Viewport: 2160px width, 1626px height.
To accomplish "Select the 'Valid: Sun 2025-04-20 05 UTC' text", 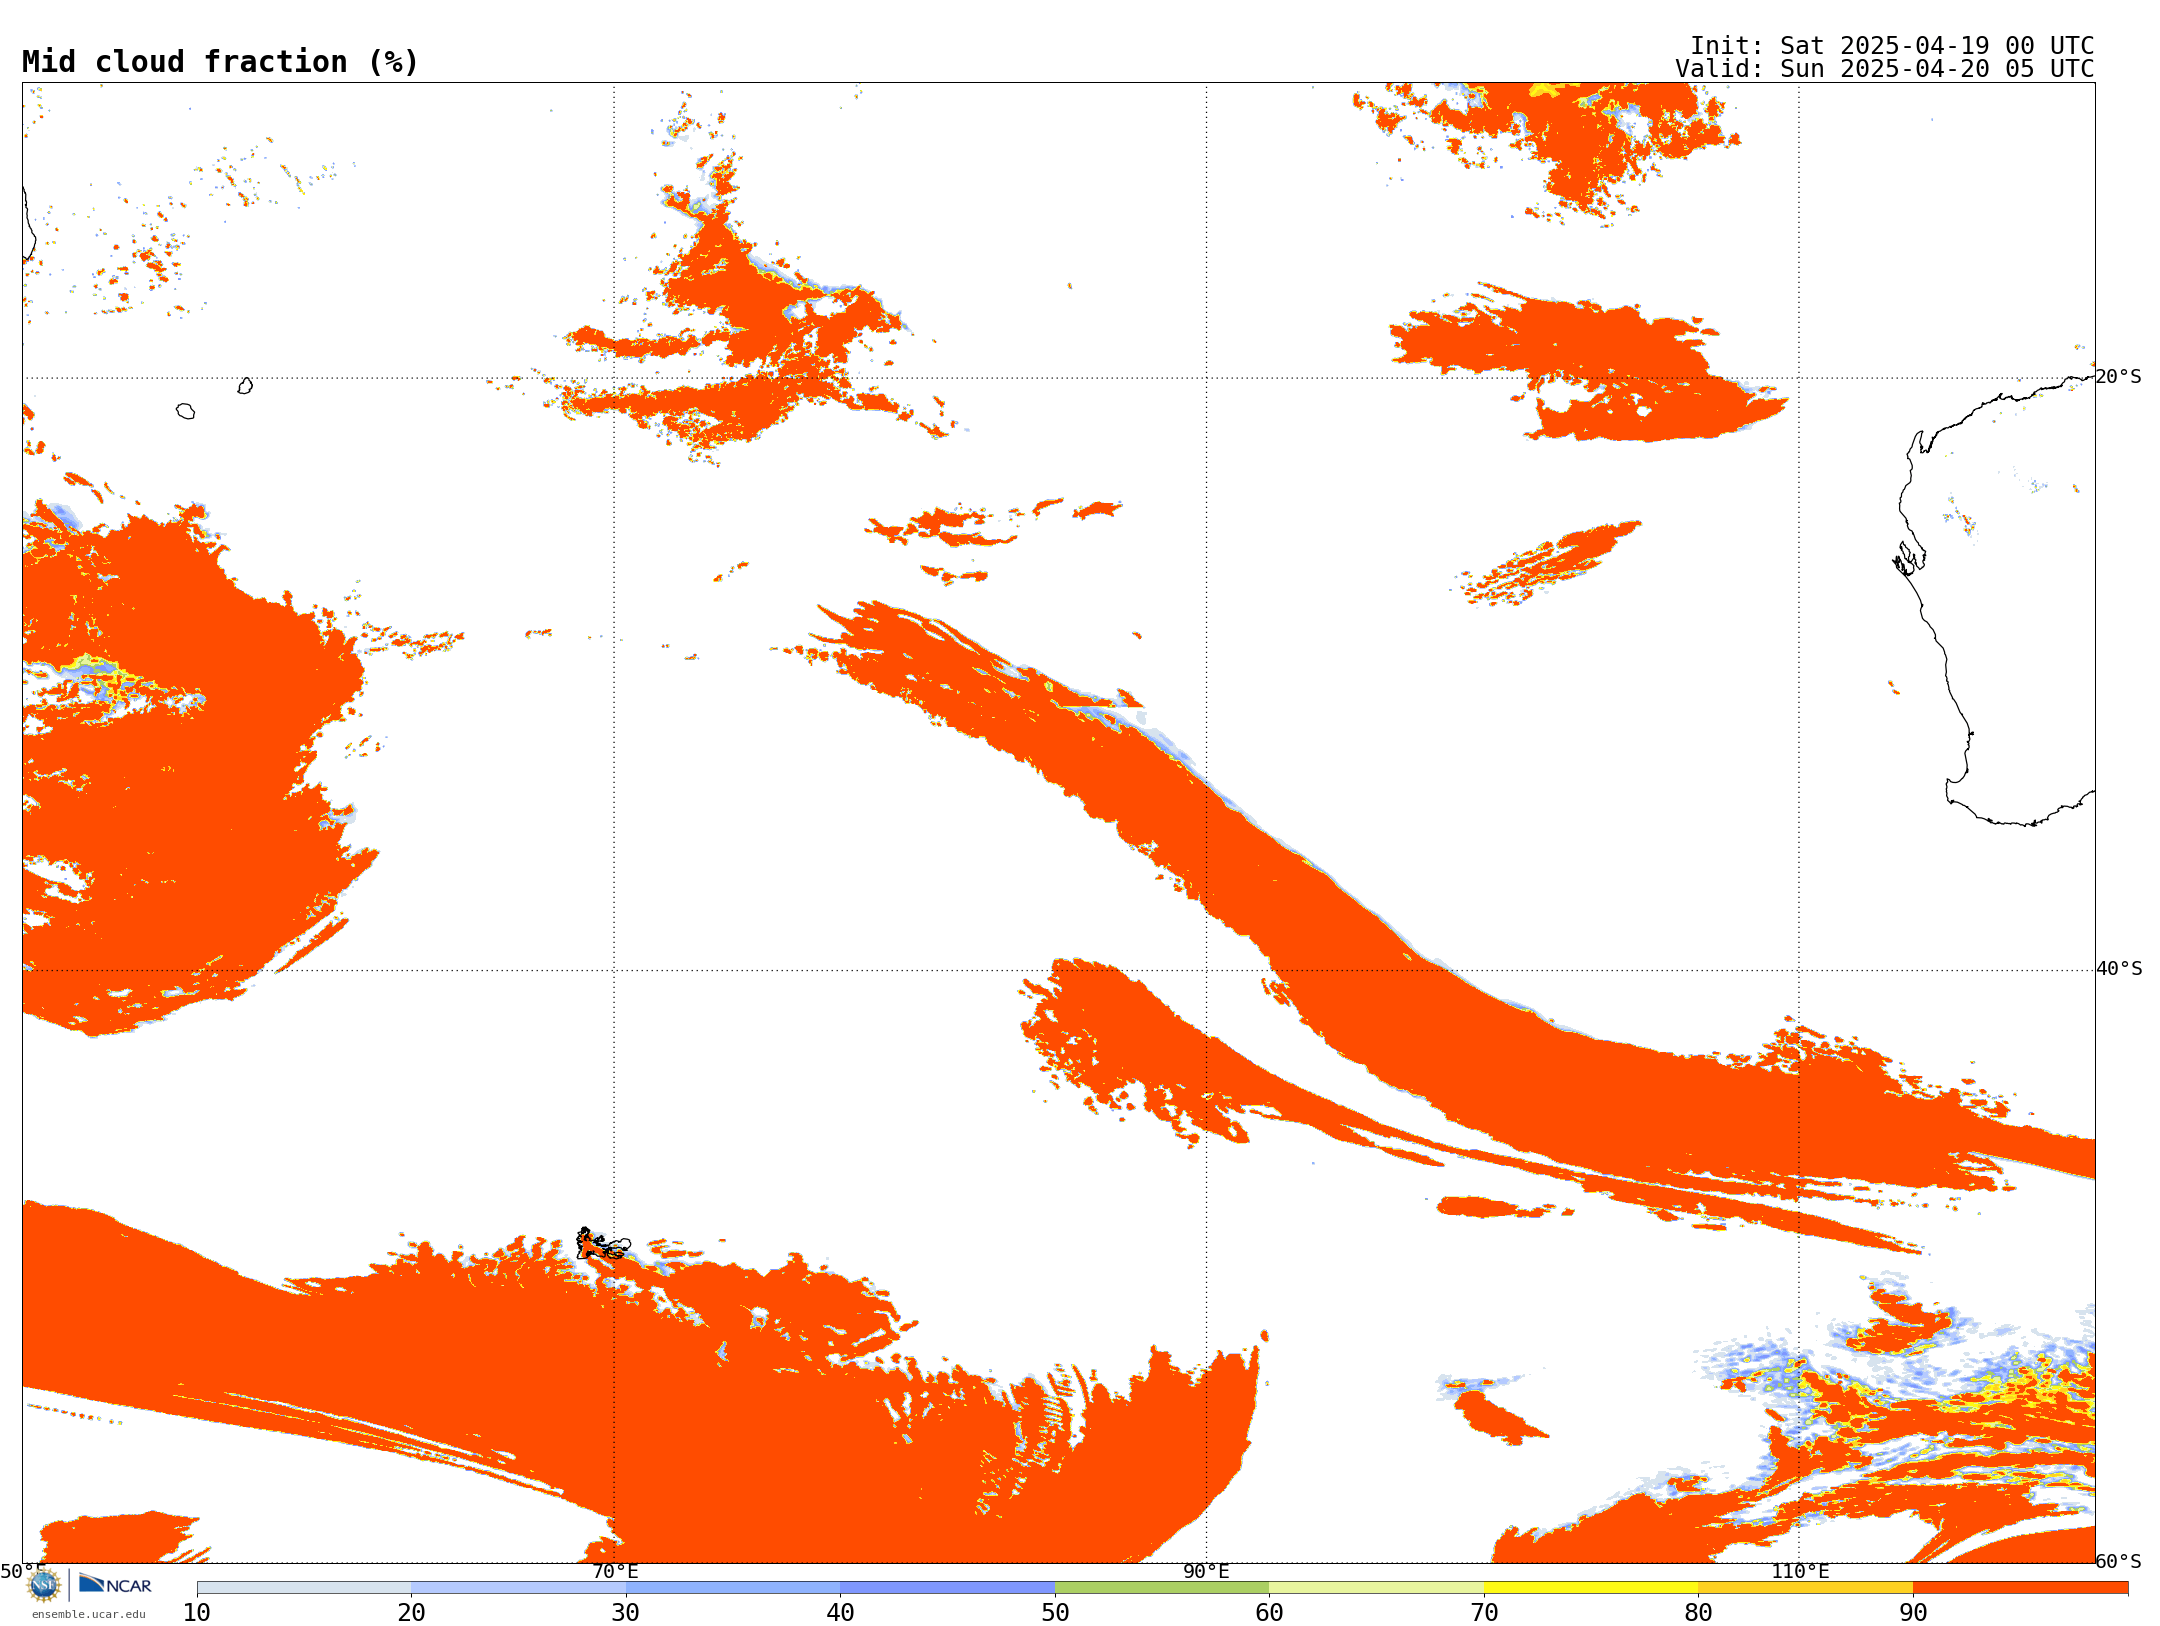I will pos(1885,69).
